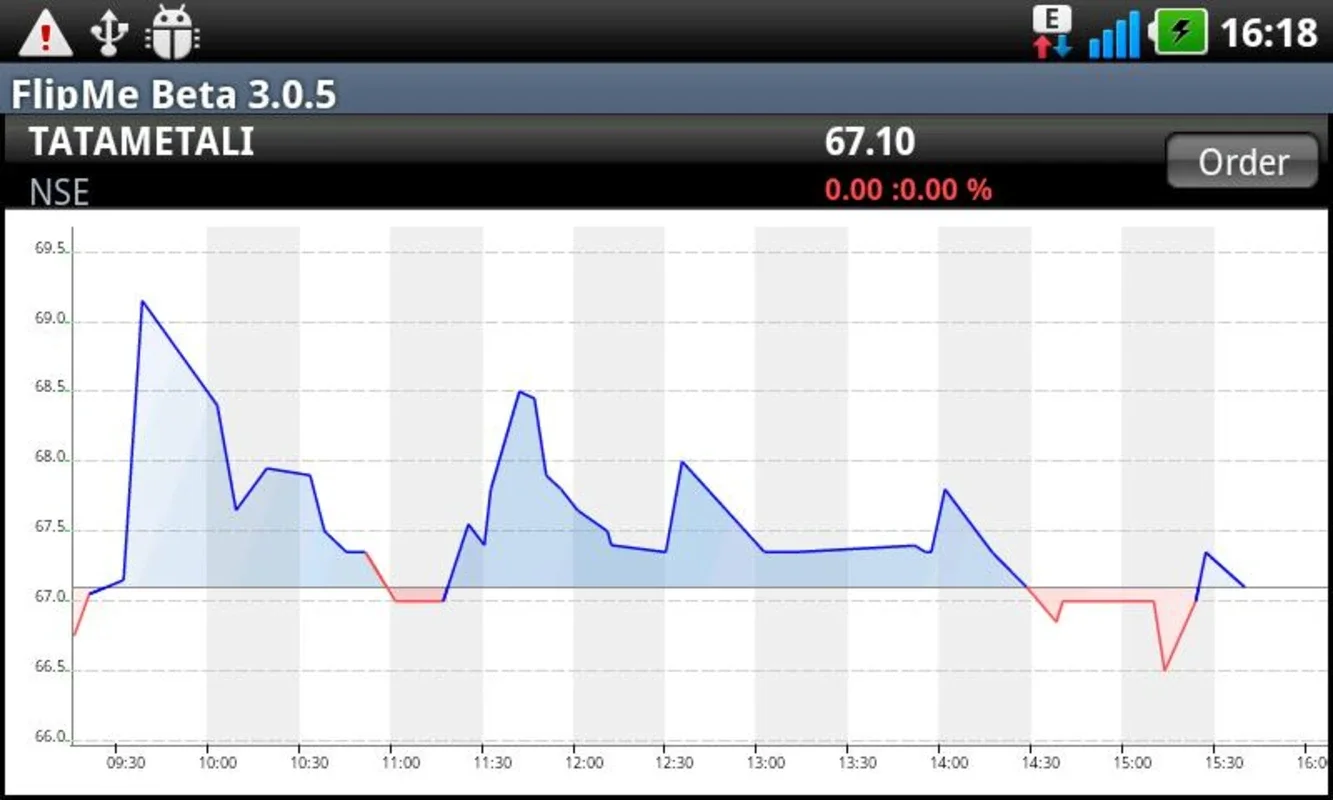
Task: Tap the 11:30 time axis label
Action: coord(492,763)
